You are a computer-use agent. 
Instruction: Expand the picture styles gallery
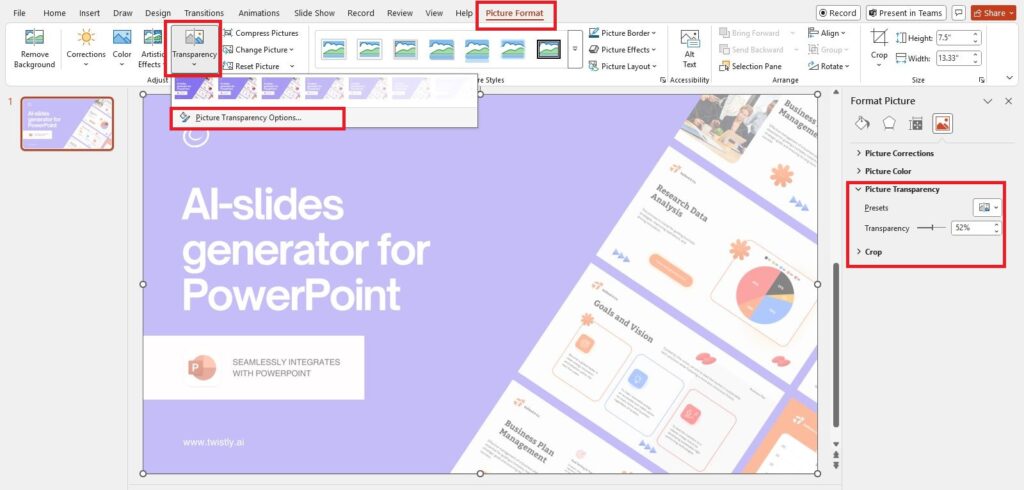click(575, 49)
